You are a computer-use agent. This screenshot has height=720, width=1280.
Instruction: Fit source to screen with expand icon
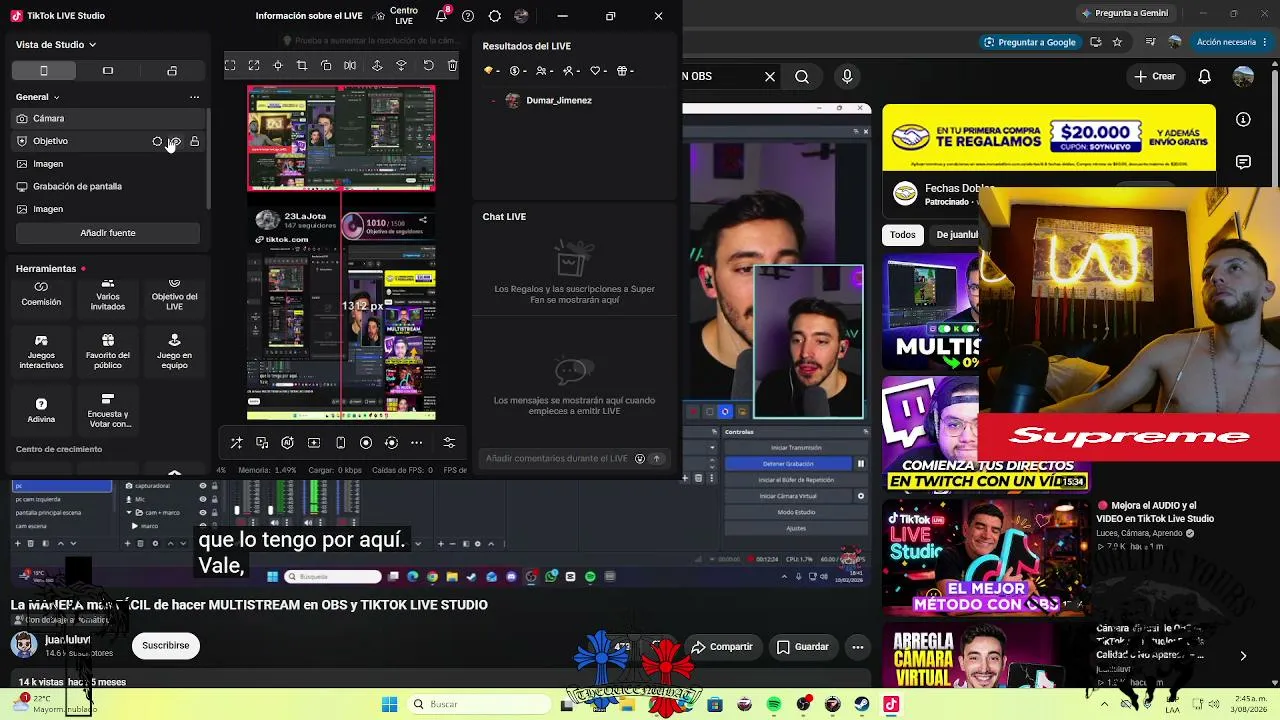click(x=254, y=66)
